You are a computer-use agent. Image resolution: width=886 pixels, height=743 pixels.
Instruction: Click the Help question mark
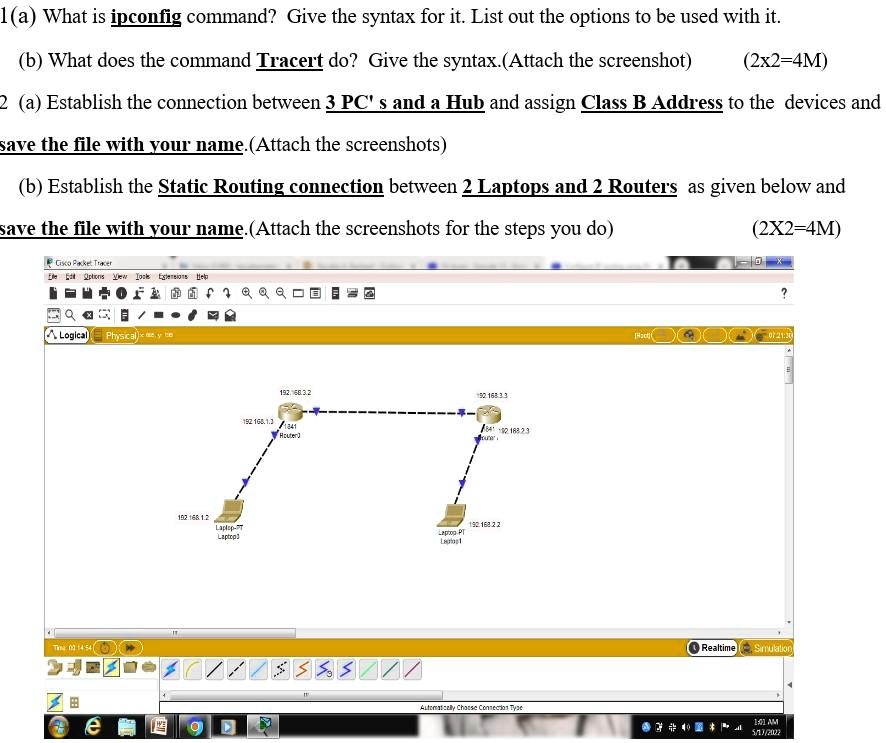785,293
